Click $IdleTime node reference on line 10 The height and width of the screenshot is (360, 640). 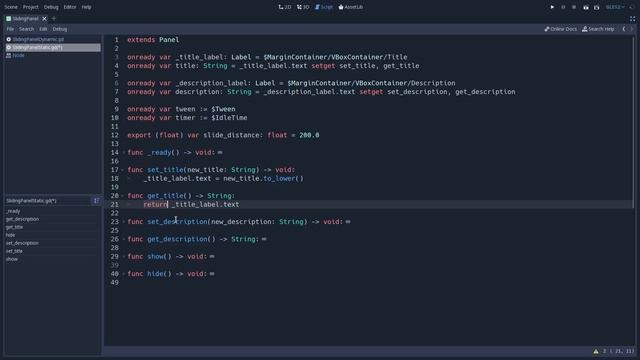point(229,118)
